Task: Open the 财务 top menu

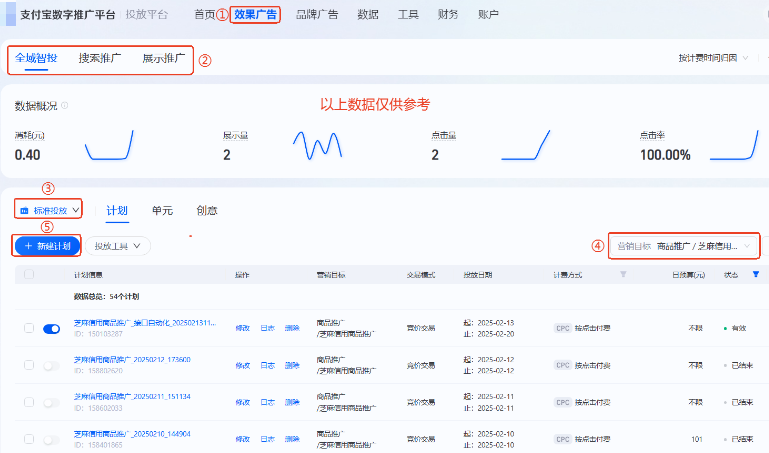Action: [448, 14]
